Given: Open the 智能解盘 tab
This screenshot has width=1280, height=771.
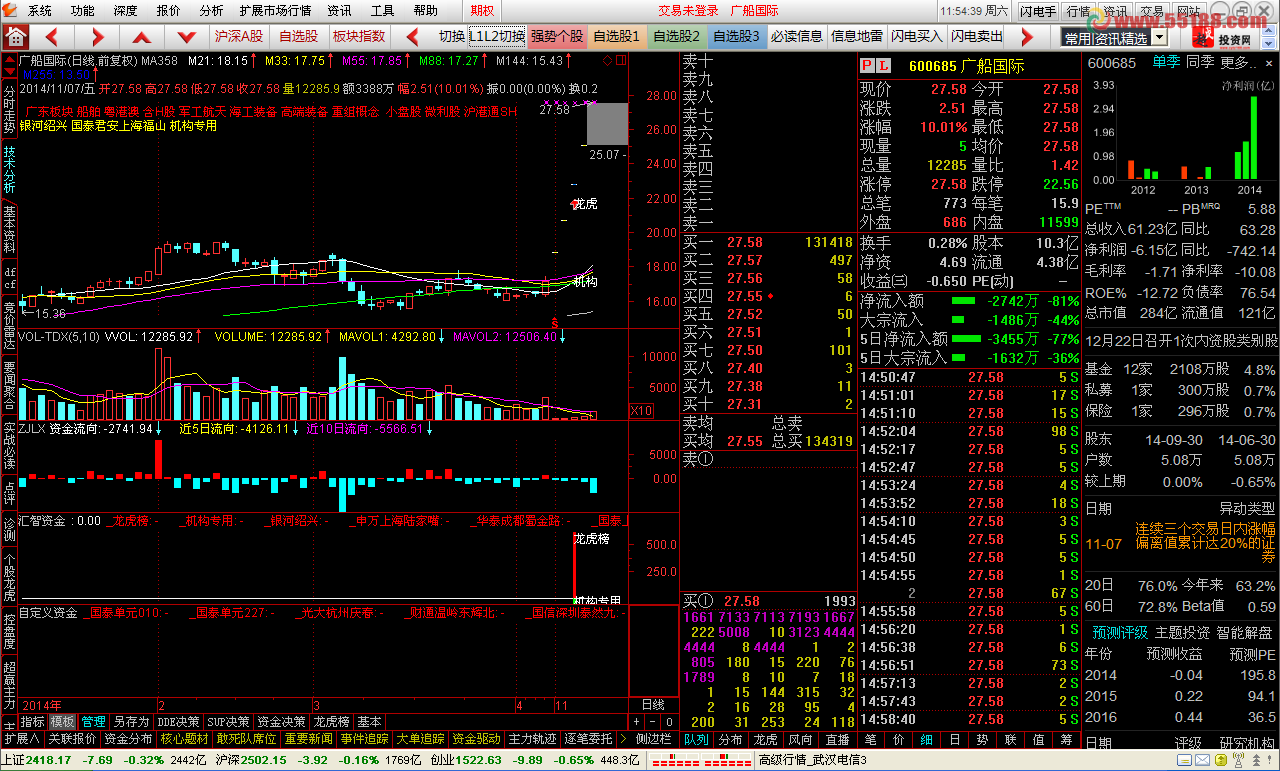Looking at the screenshot, I should (1244, 633).
